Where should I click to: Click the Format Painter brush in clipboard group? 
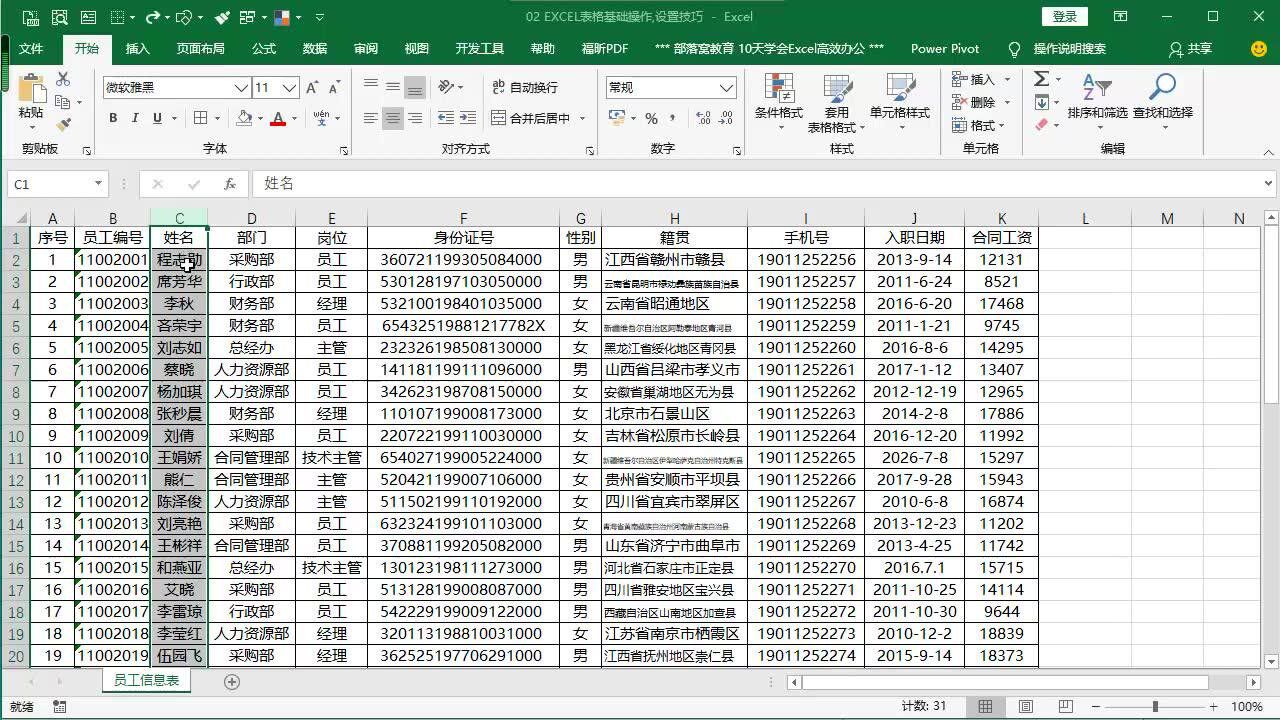(x=63, y=125)
